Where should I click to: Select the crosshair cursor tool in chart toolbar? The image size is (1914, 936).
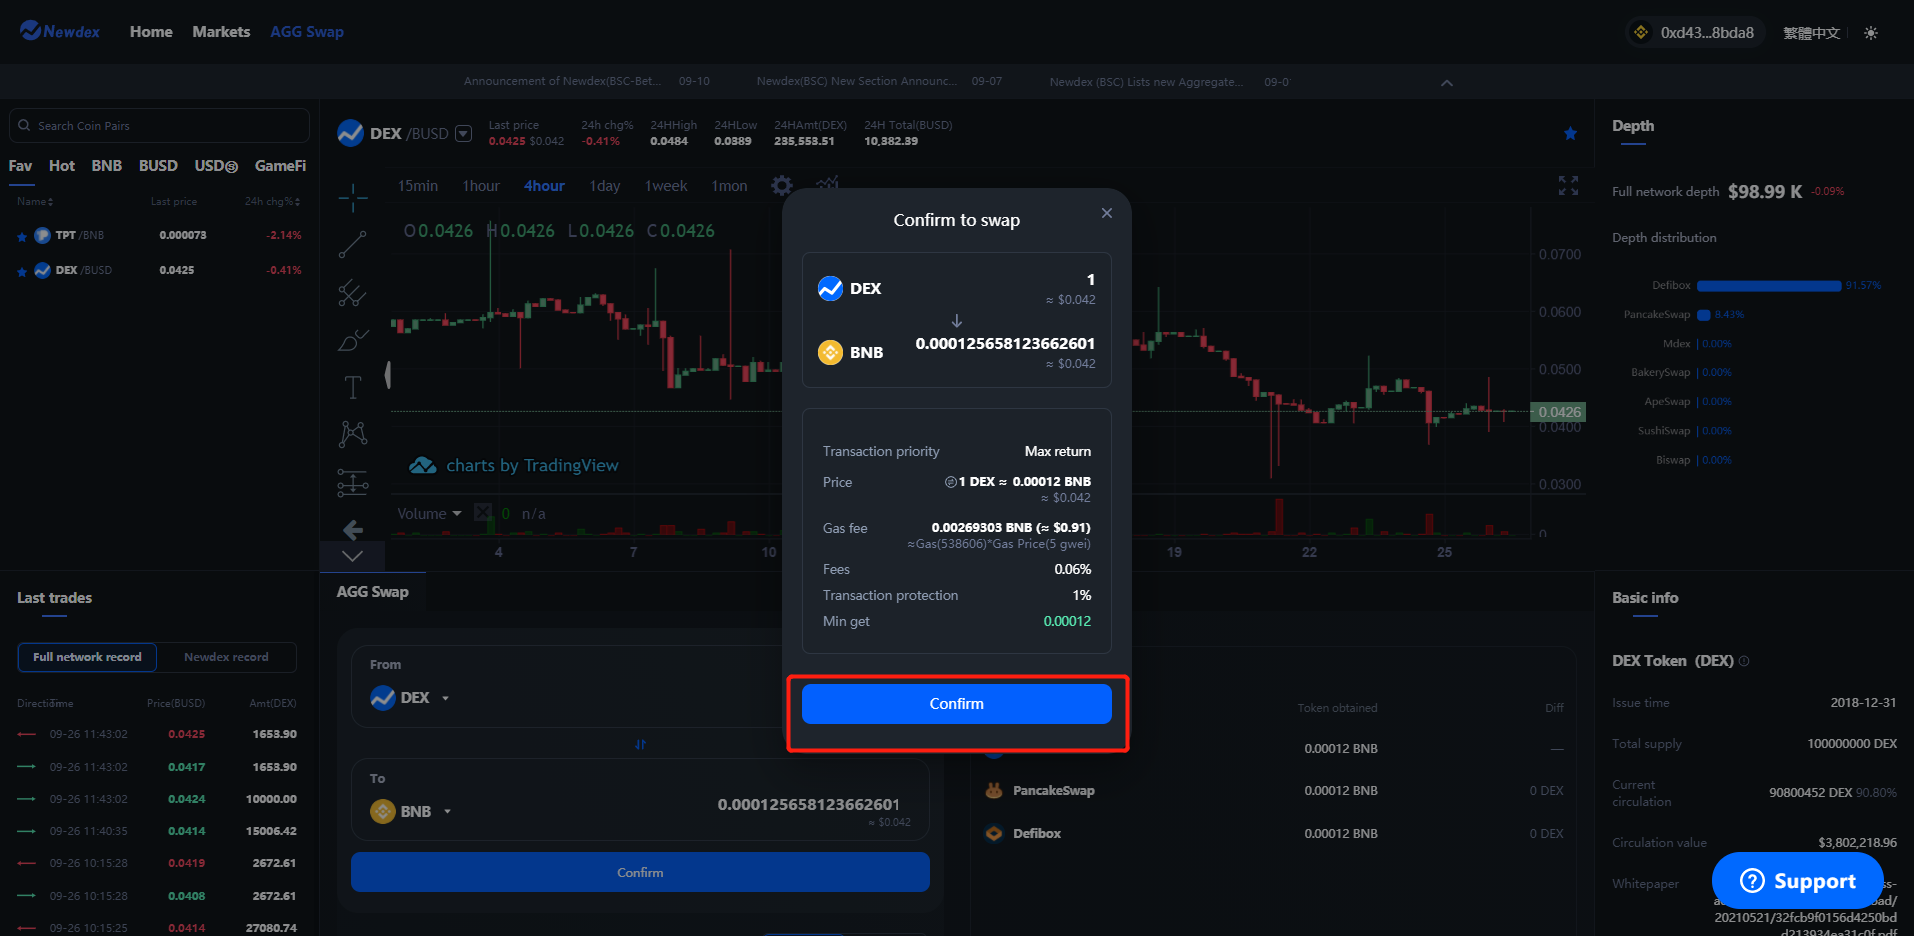tap(353, 198)
